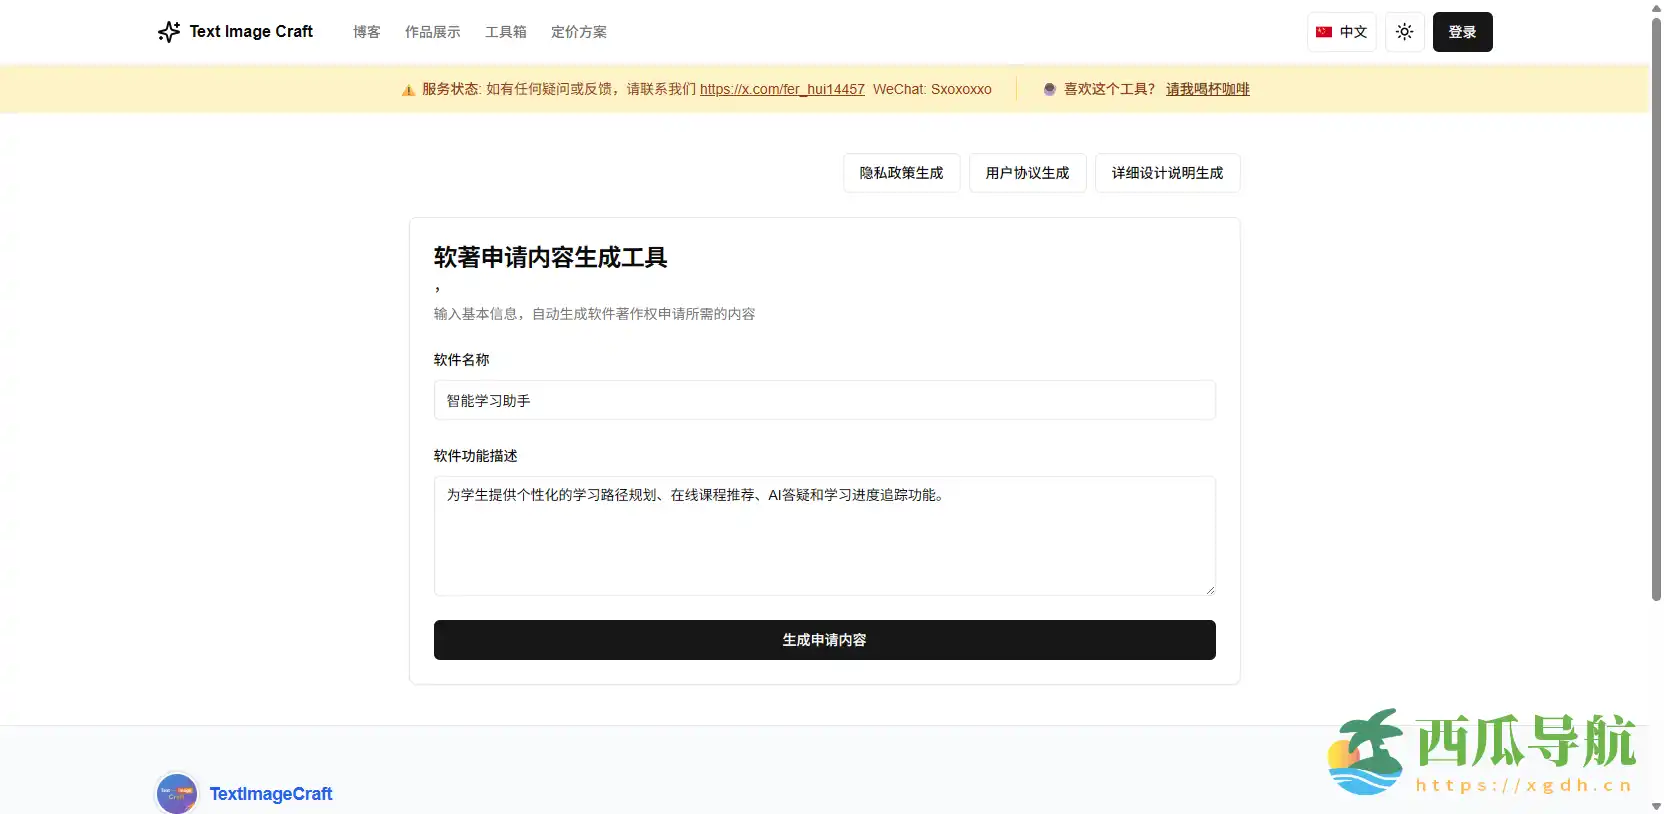Viewport: 1664px width, 814px height.
Task: Click the China flag icon in language selector
Action: tap(1323, 32)
